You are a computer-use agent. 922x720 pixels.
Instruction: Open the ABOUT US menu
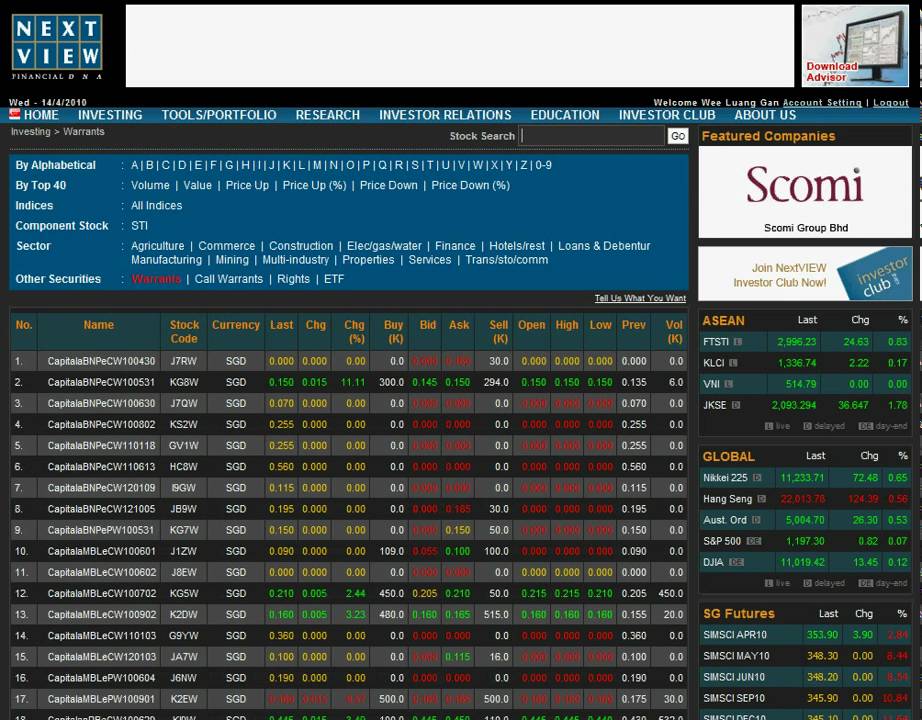click(765, 115)
